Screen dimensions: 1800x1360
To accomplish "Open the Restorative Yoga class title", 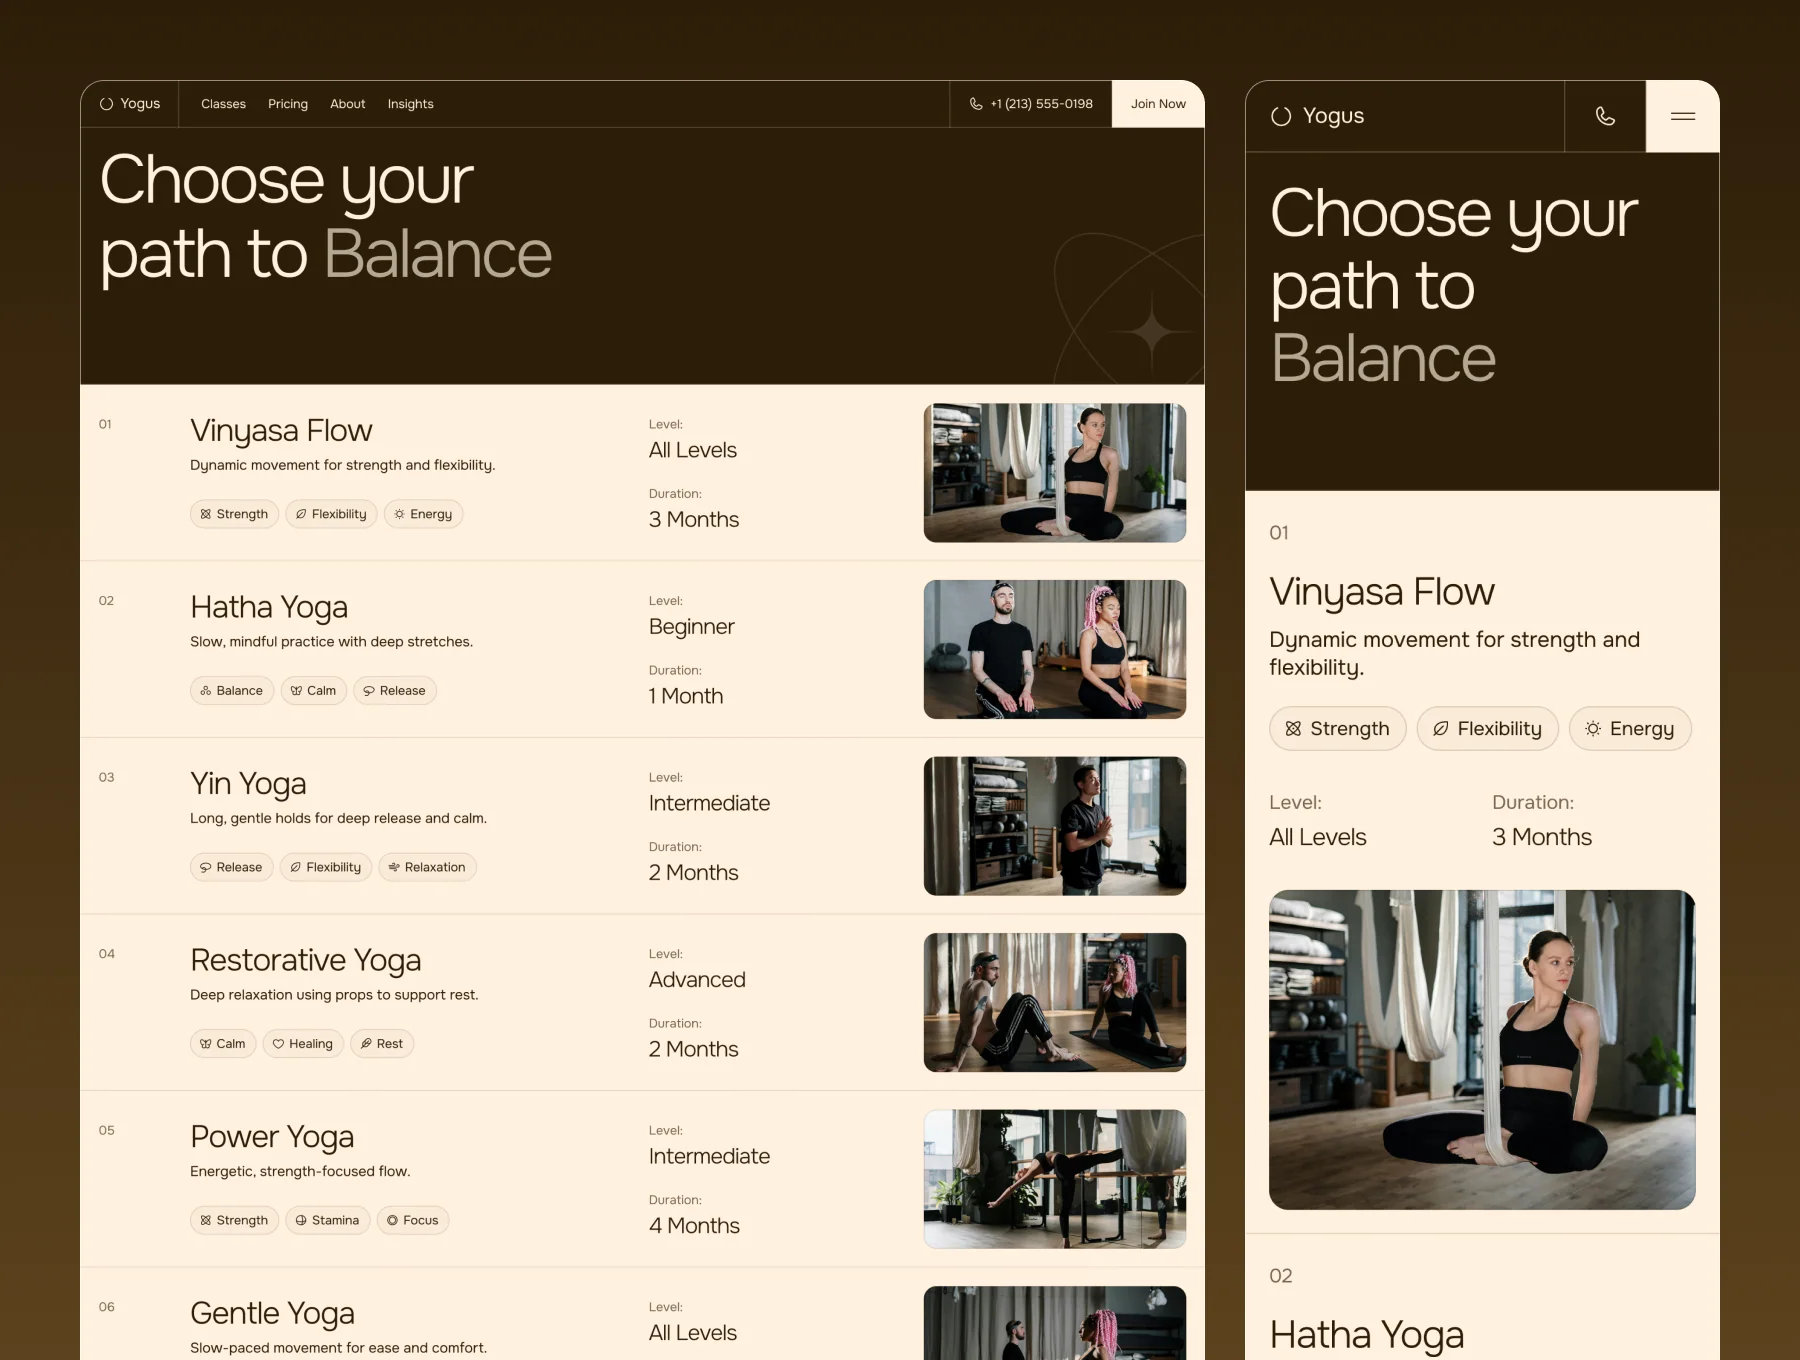I will 305,960.
